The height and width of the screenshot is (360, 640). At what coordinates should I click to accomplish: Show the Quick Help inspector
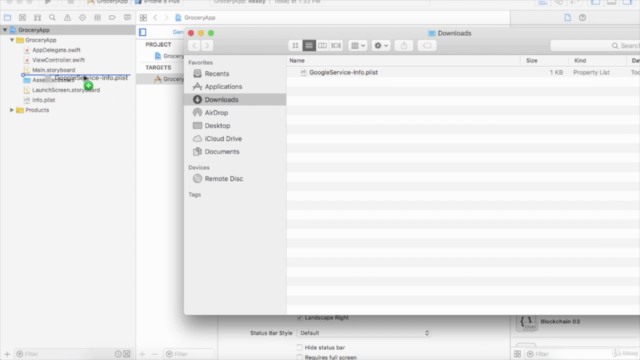point(582,18)
